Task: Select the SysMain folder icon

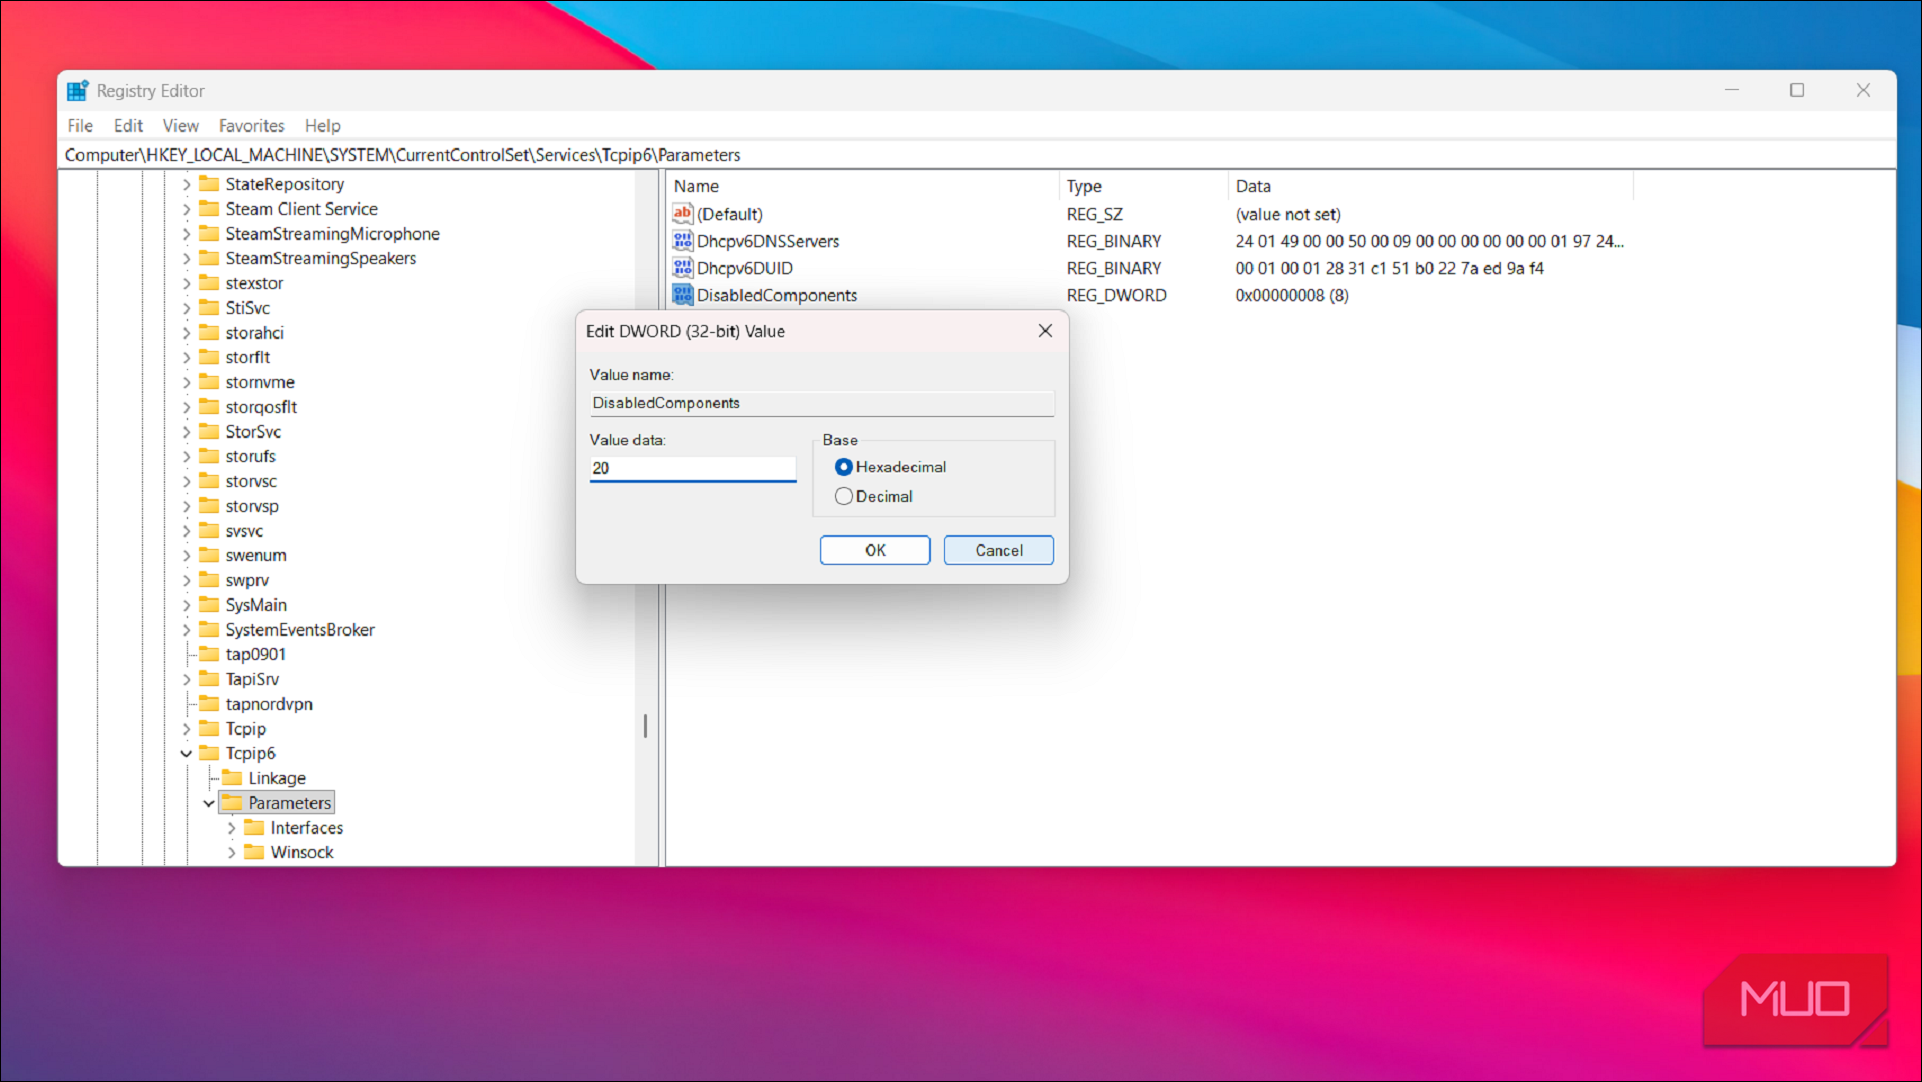Action: [x=209, y=604]
